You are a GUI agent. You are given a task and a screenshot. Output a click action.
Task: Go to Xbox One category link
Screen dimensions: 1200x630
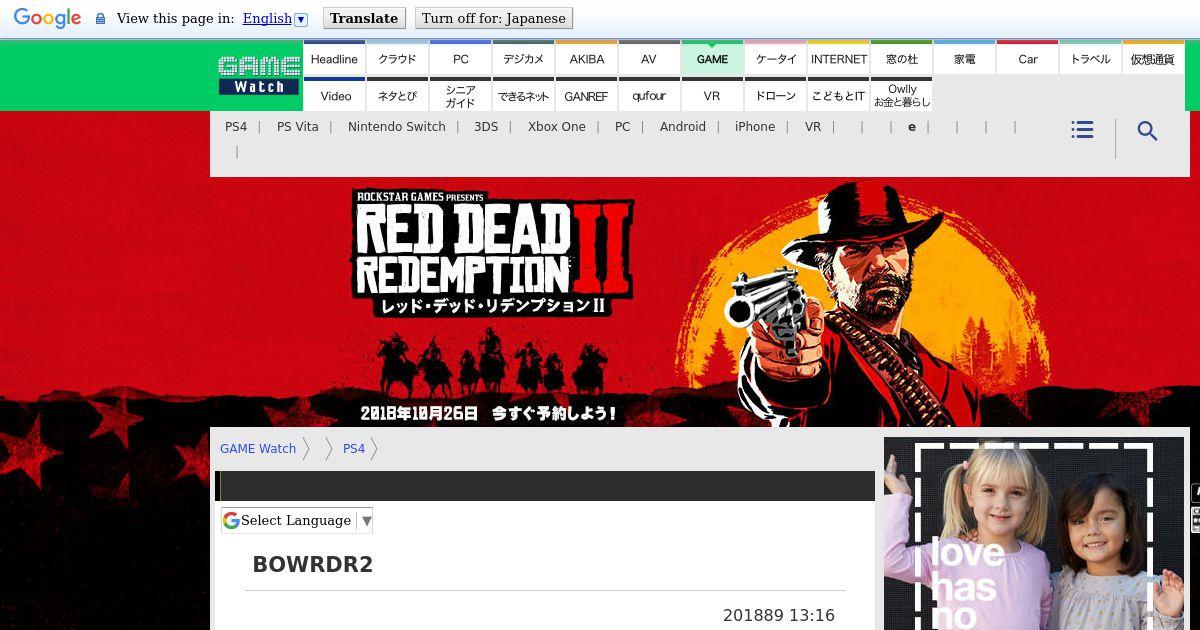pos(557,127)
